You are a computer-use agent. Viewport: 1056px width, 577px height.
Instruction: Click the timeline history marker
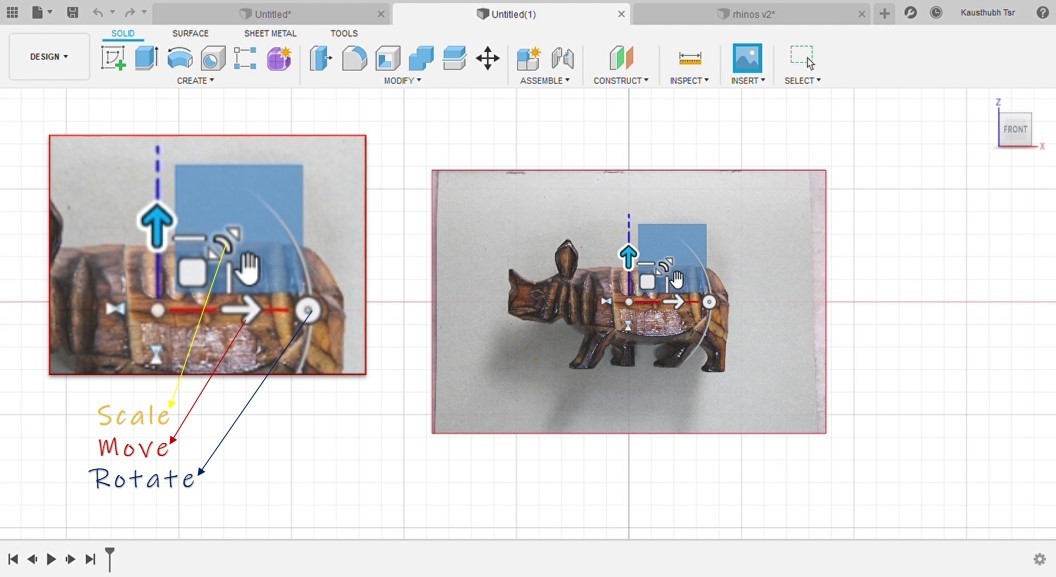coord(110,558)
